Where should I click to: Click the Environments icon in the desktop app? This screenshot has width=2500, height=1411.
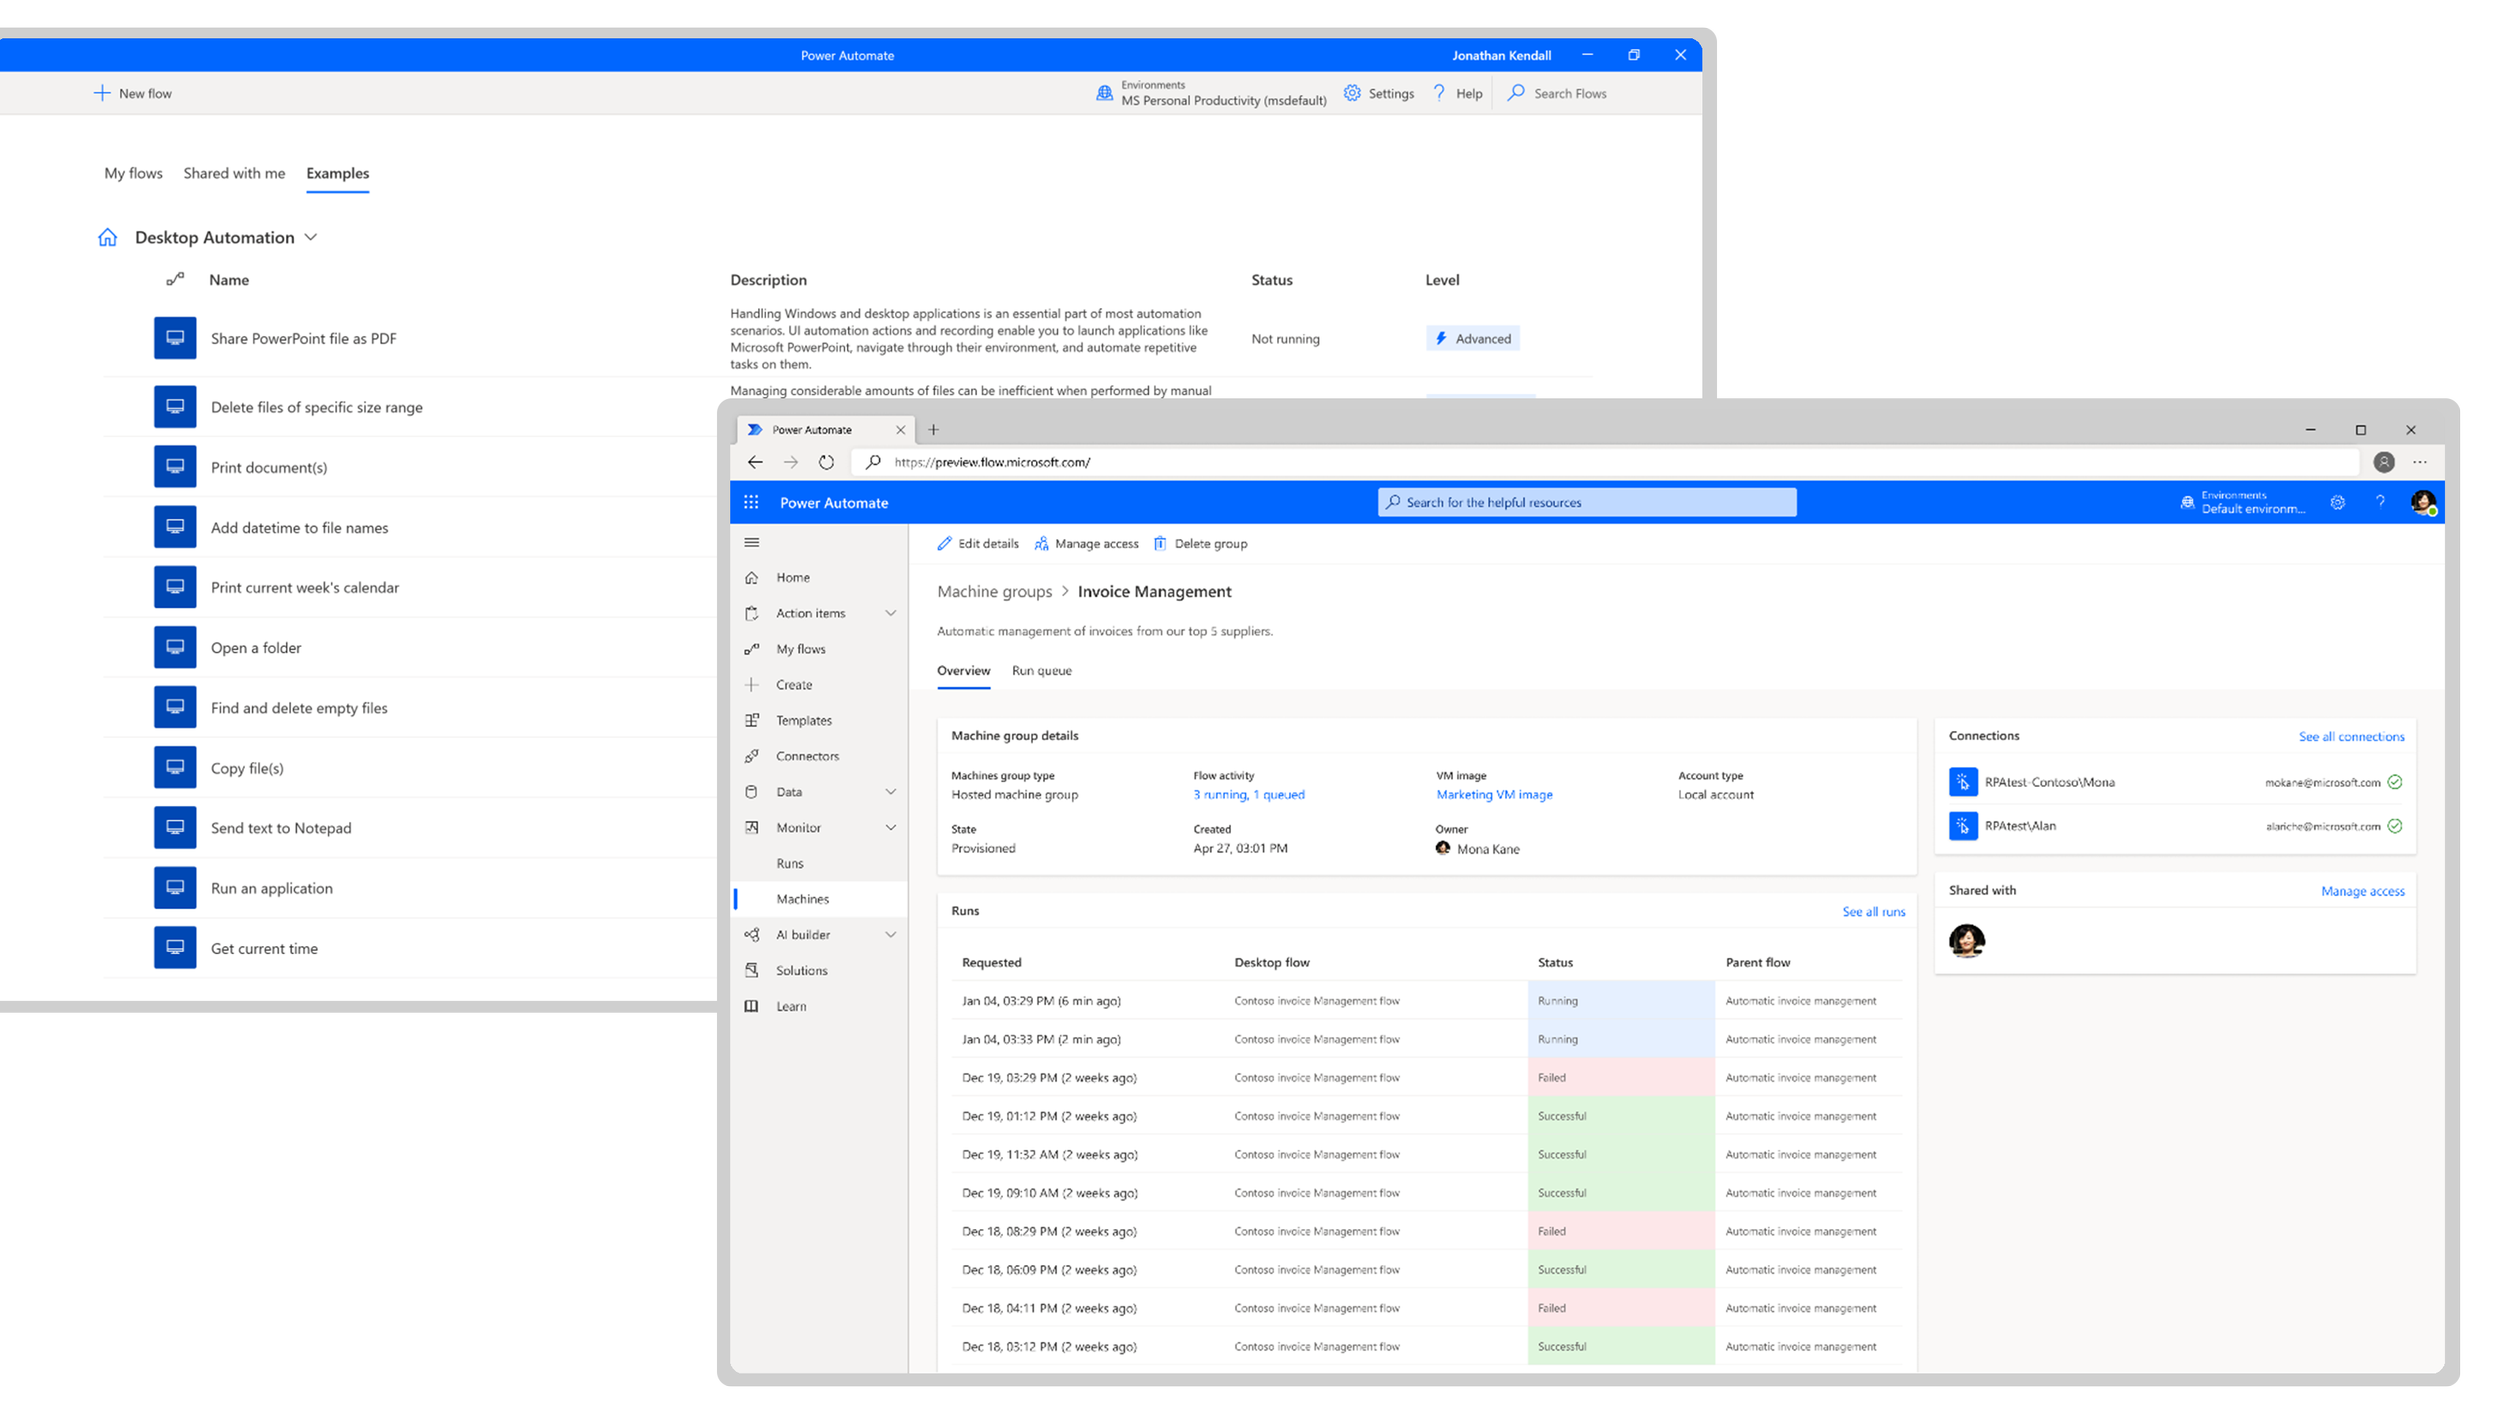pyautogui.click(x=1104, y=93)
